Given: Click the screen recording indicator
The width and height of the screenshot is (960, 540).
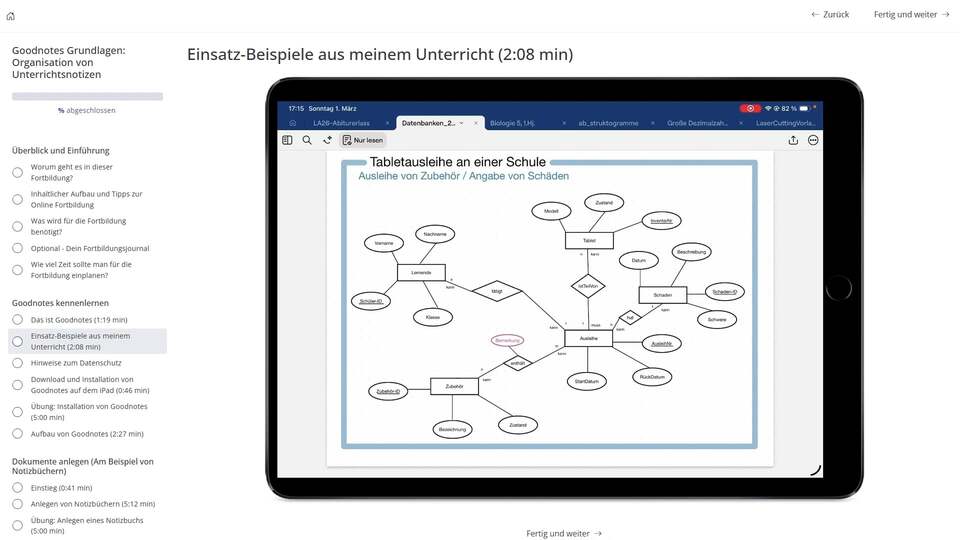Looking at the screenshot, I should coord(750,108).
